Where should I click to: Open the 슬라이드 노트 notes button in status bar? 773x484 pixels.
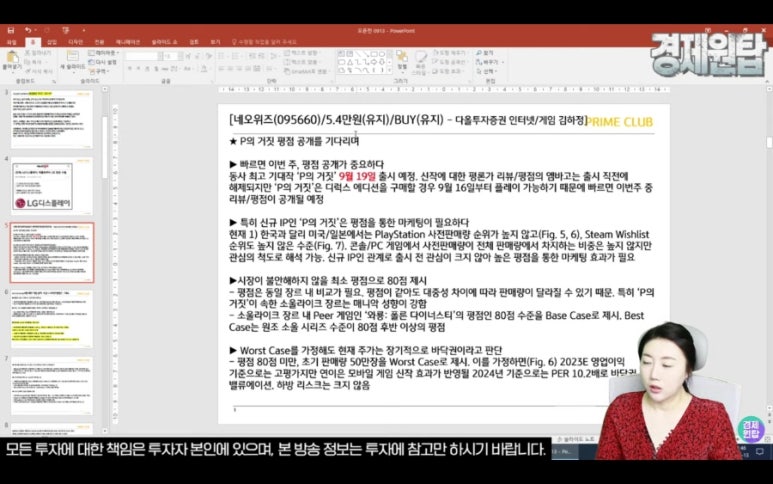coord(575,439)
